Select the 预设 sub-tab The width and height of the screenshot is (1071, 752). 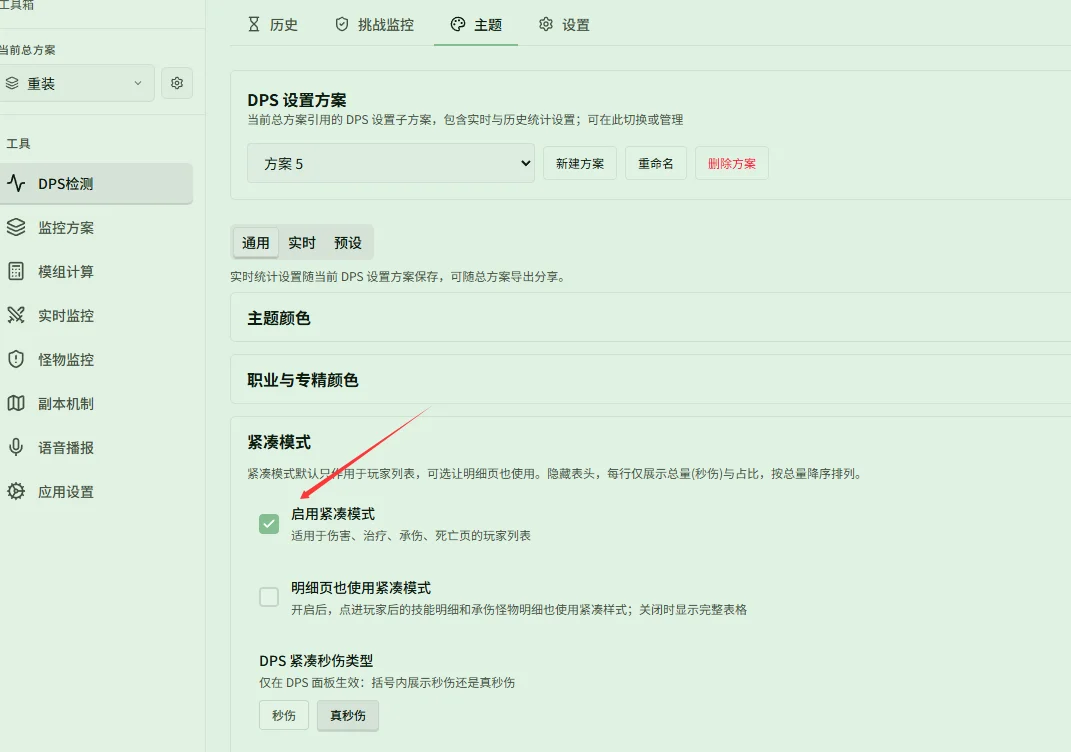[348, 242]
